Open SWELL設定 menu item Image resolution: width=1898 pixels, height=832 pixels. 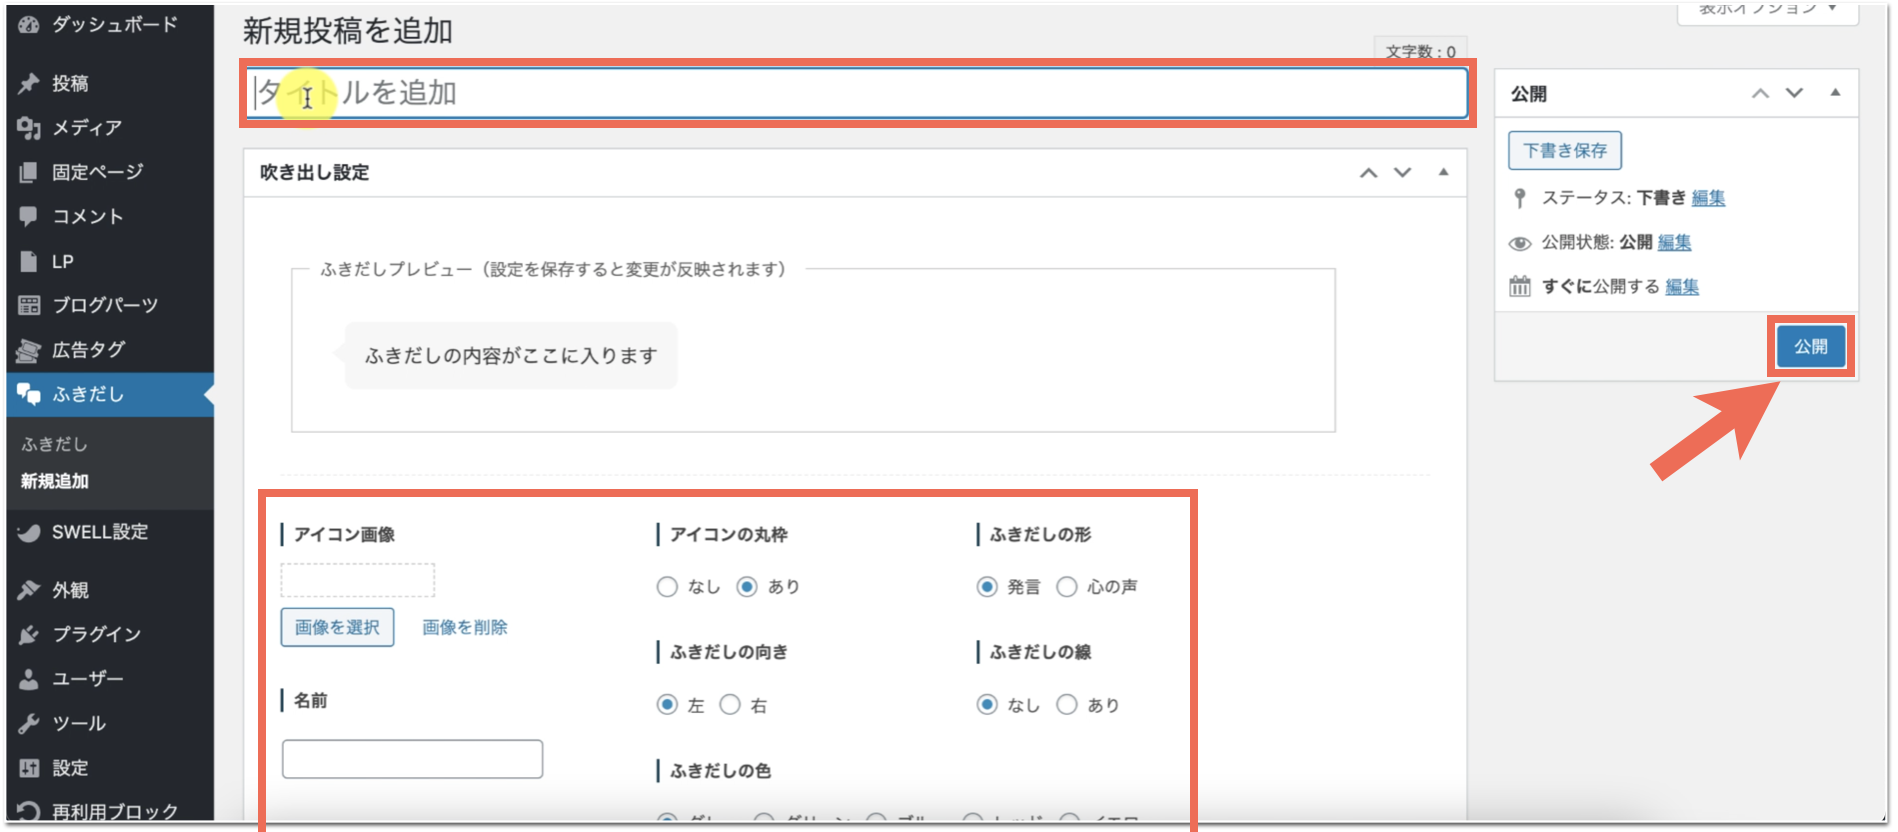pyautogui.click(x=100, y=532)
